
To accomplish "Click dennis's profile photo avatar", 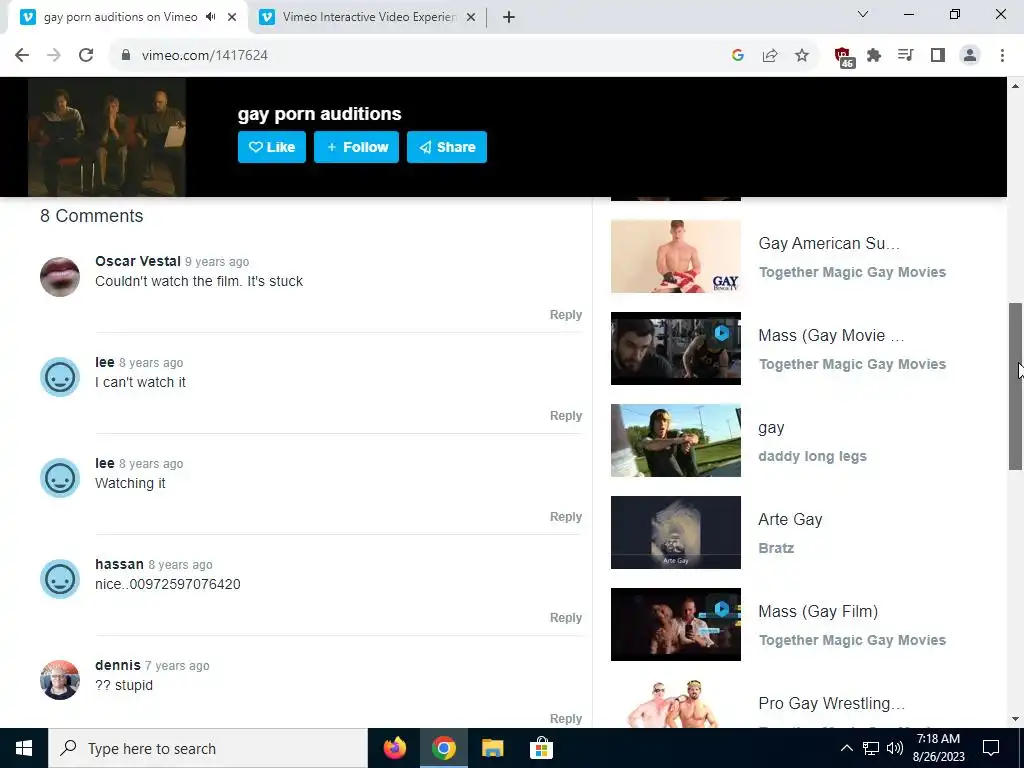I will pos(60,680).
